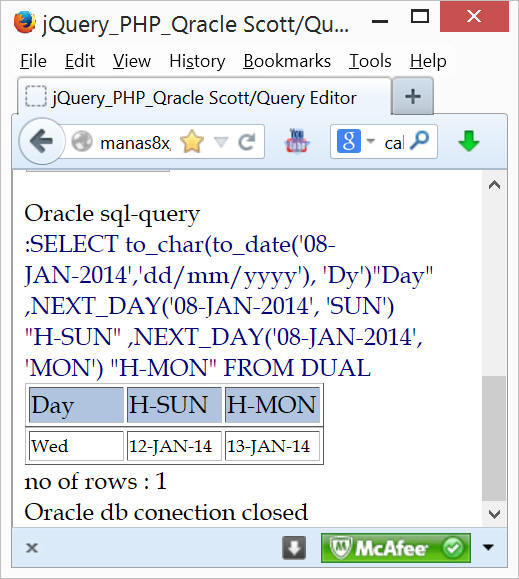Click the scrollbar up arrow

pyautogui.click(x=494, y=185)
